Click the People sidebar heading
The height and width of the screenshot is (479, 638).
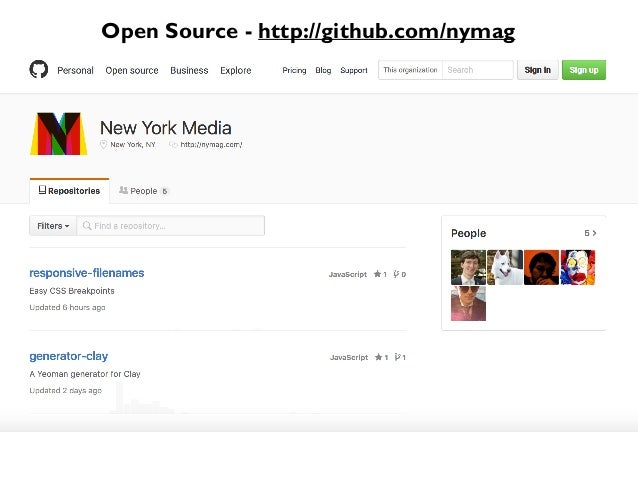pos(468,233)
